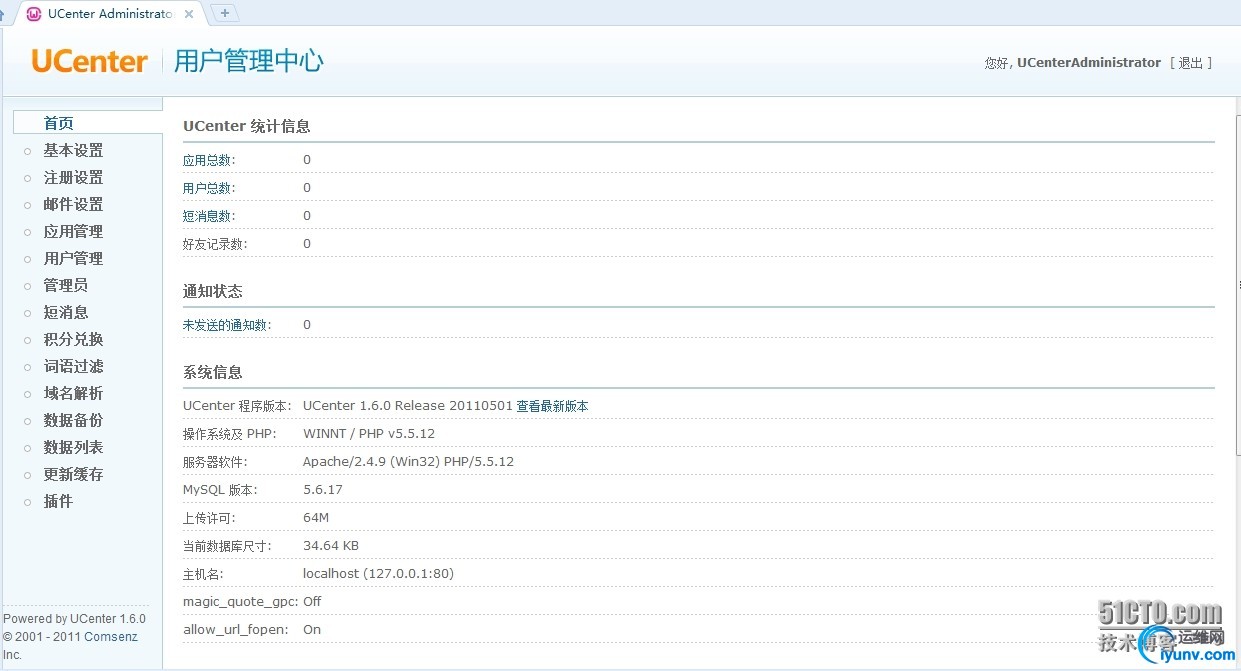Click the MySQL 版本 label

[220, 490]
